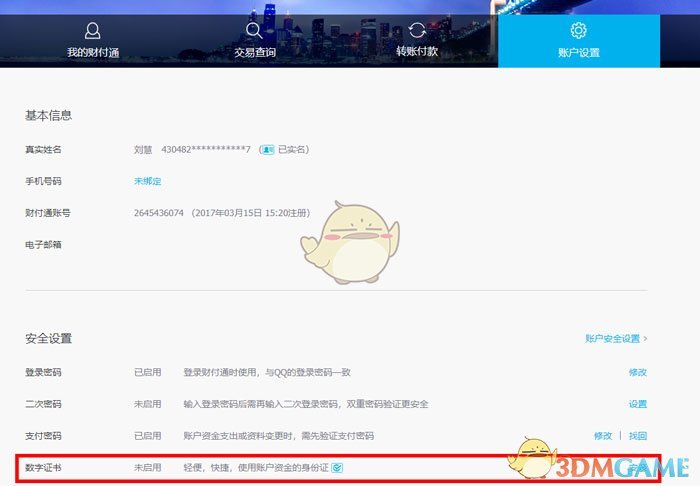Click the 登录密码 label
This screenshot has height=486, width=700.
[x=43, y=372]
